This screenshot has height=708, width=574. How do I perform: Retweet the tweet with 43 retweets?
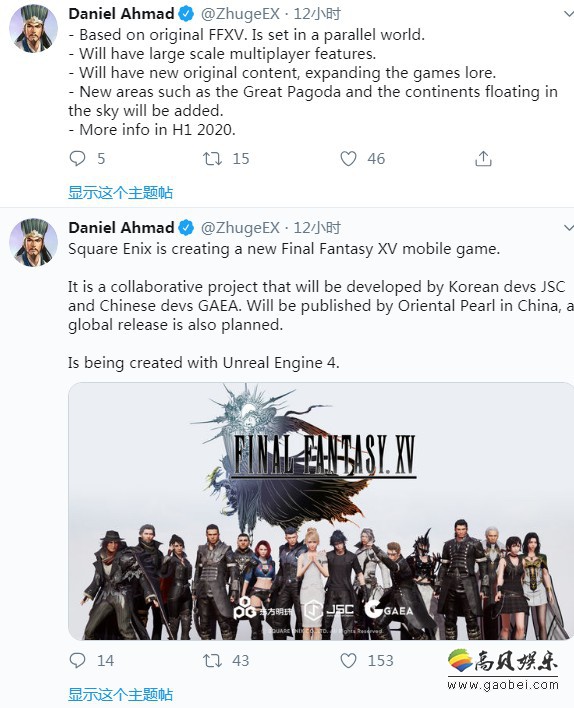tap(212, 661)
